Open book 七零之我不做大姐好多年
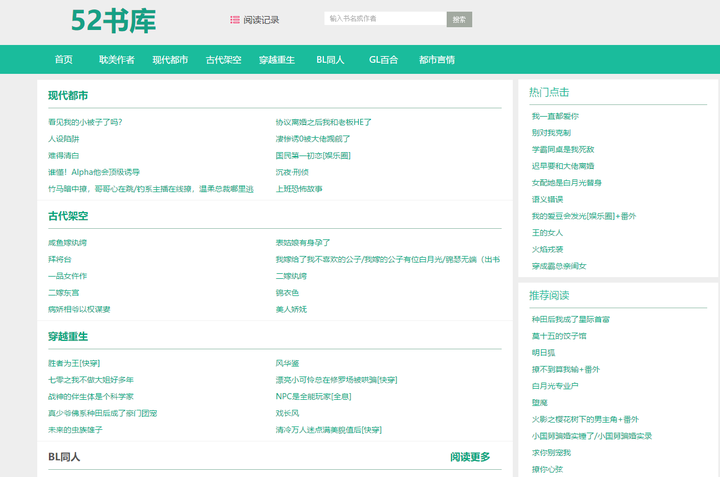Screen dimensions: 720x477 click(x=90, y=380)
